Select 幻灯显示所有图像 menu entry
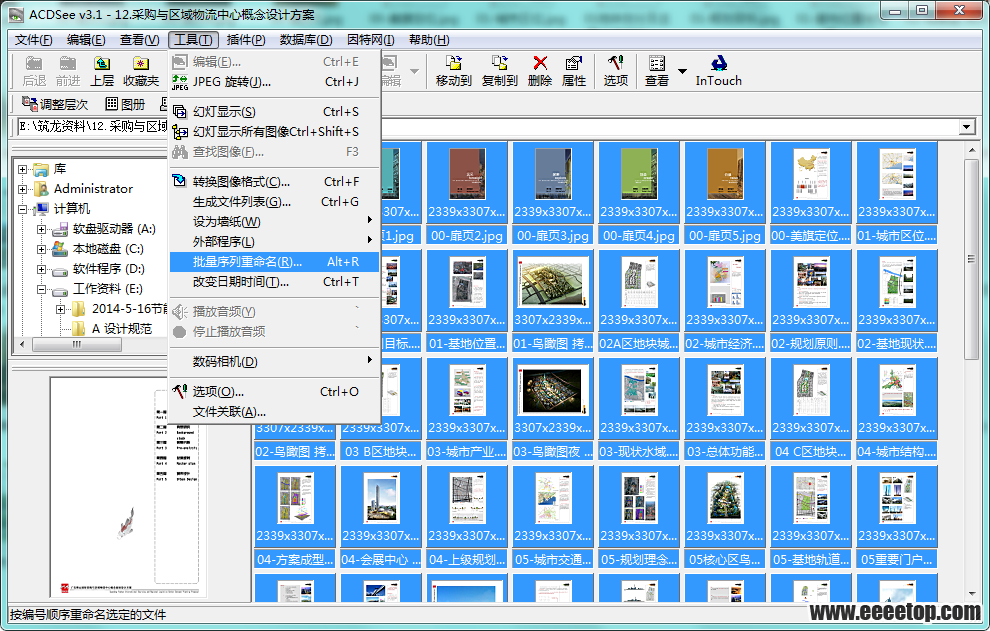Viewport: 990px width, 631px height. pos(274,131)
